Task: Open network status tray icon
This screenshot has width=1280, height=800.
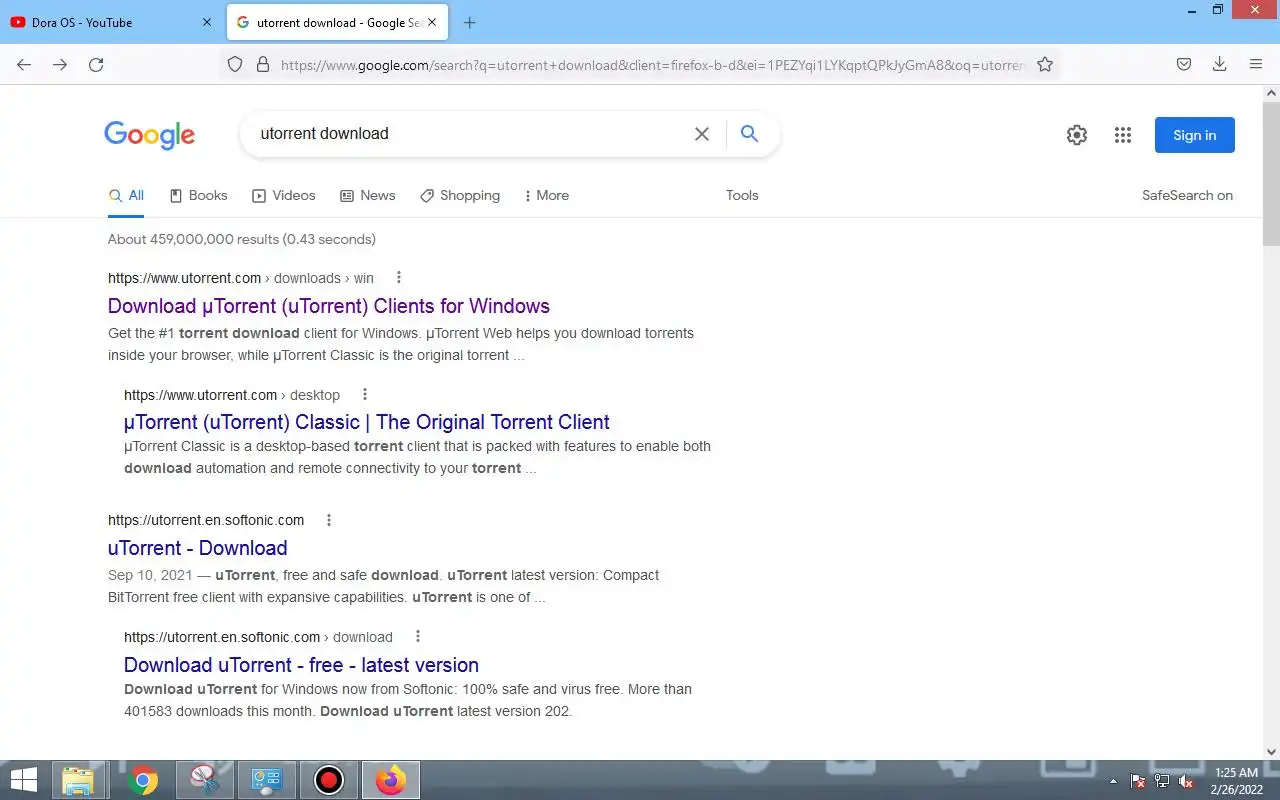Action: click(x=1162, y=781)
